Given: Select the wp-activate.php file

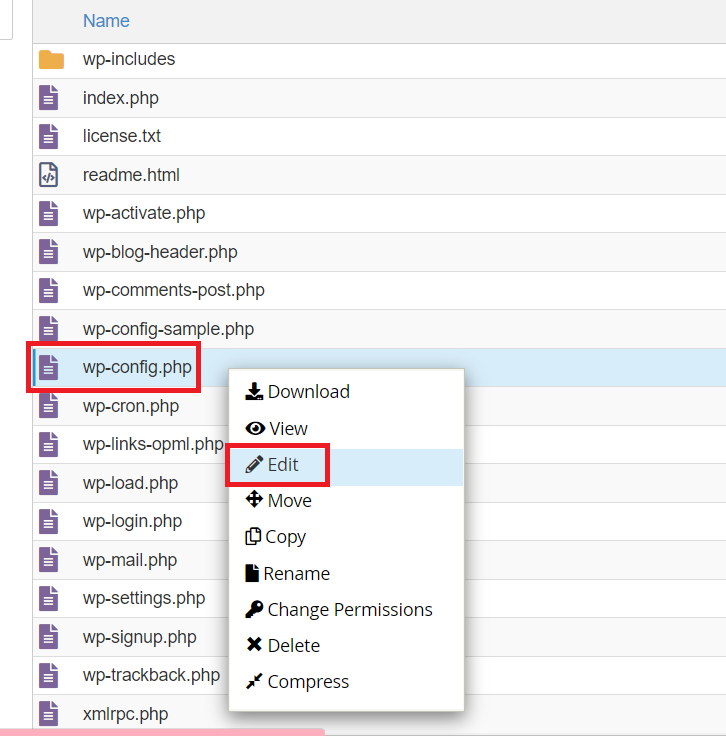Looking at the screenshot, I should 143,213.
